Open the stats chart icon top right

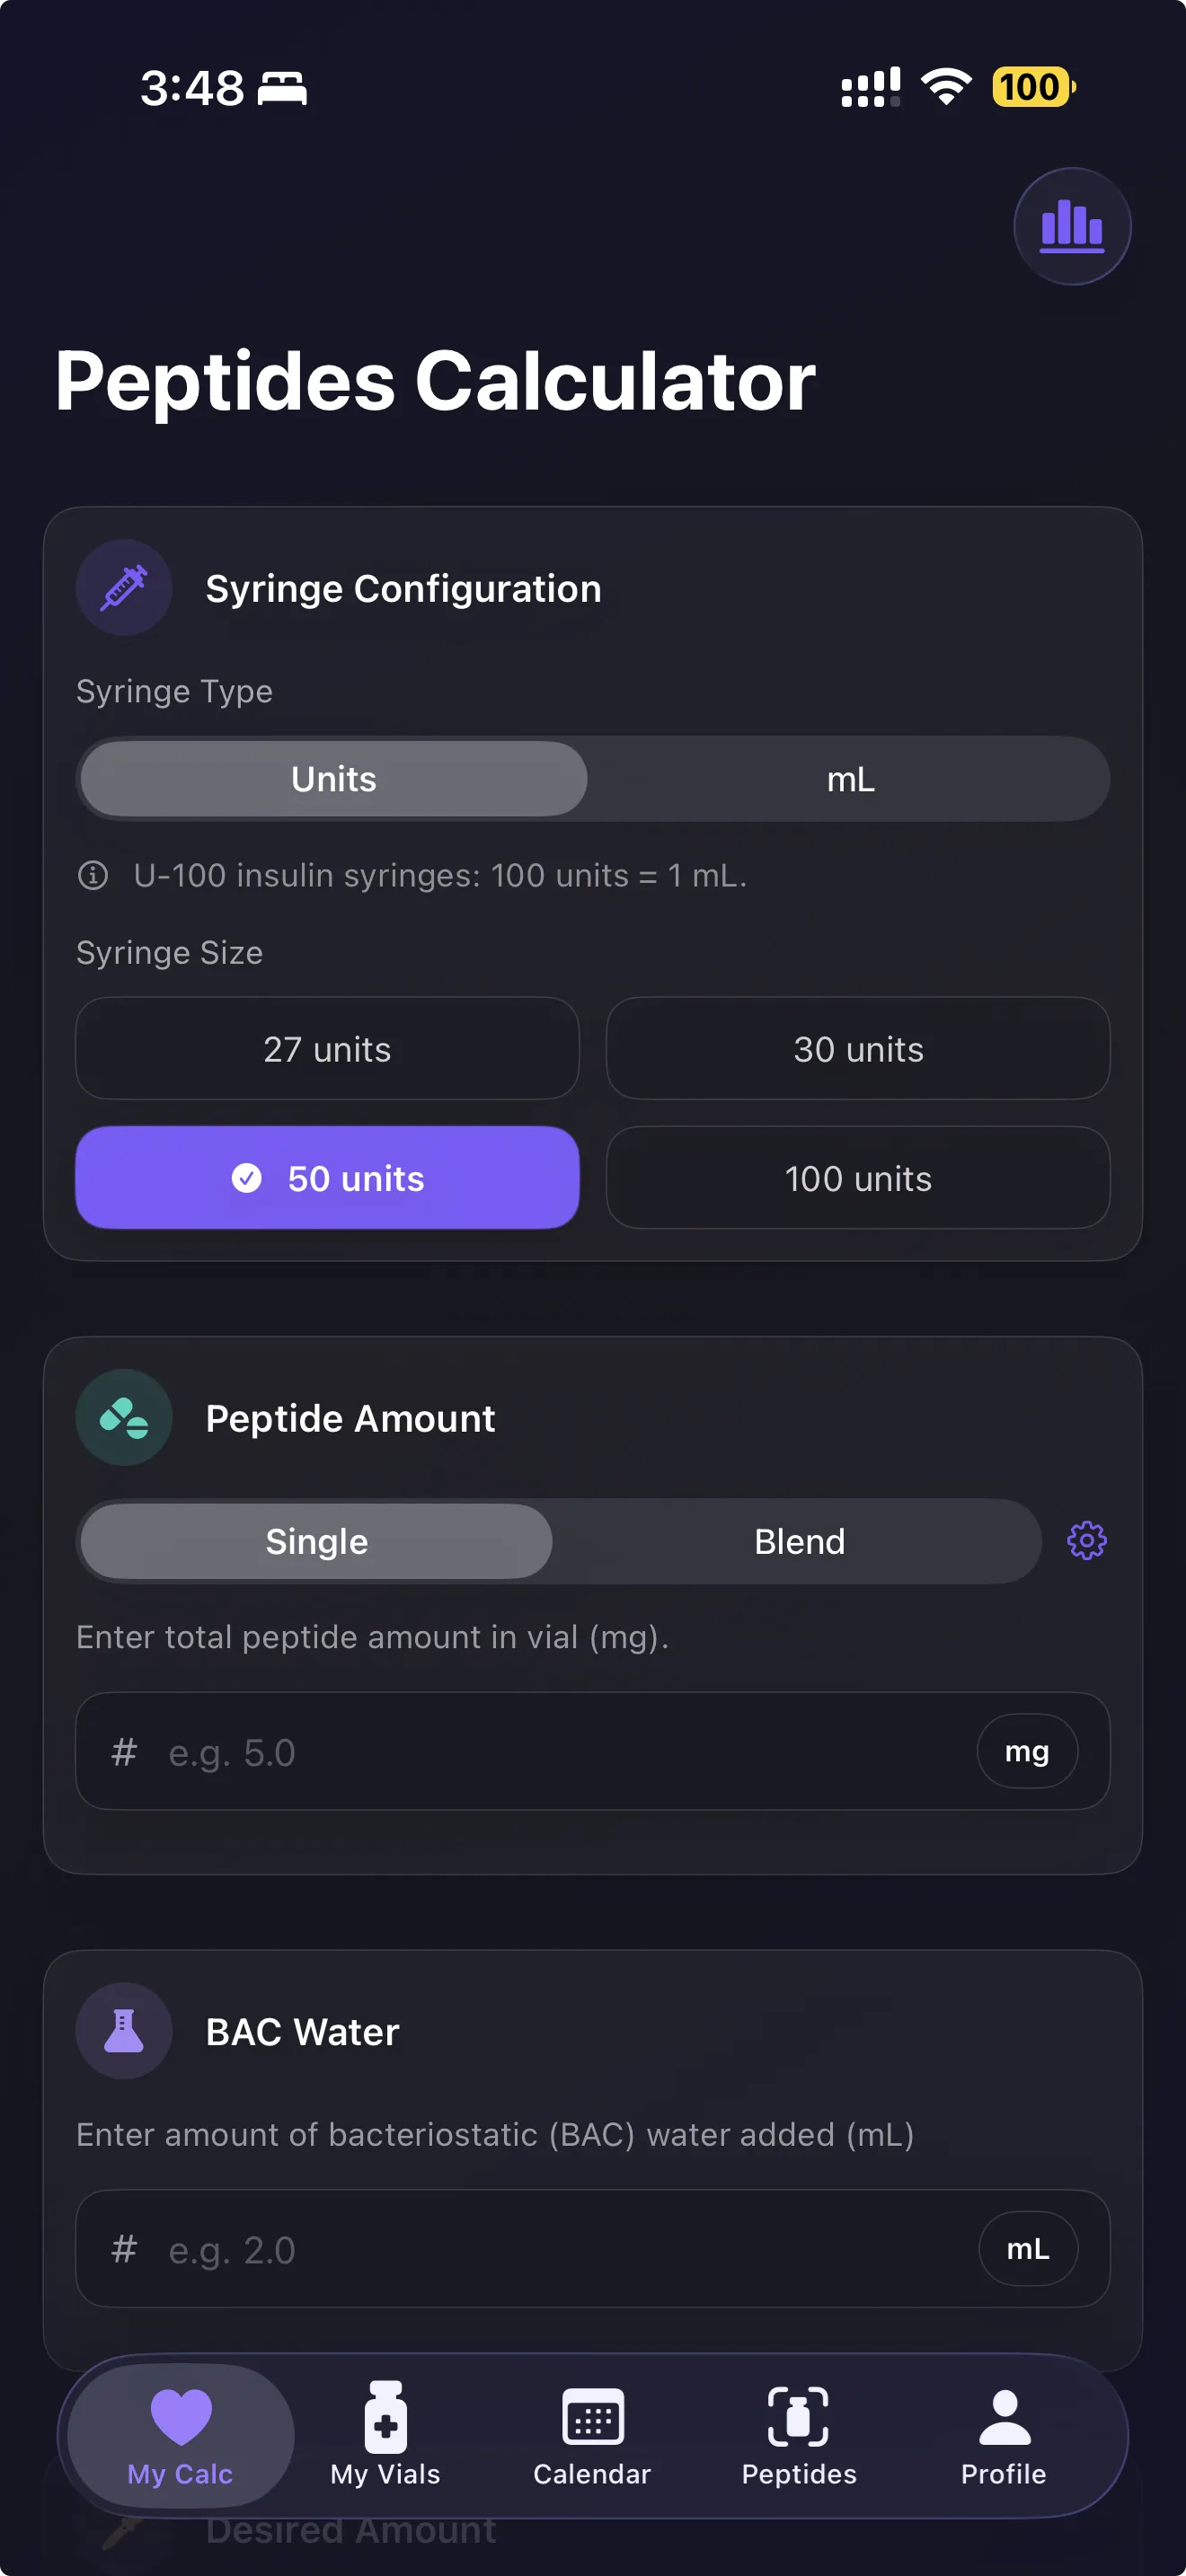(x=1071, y=226)
